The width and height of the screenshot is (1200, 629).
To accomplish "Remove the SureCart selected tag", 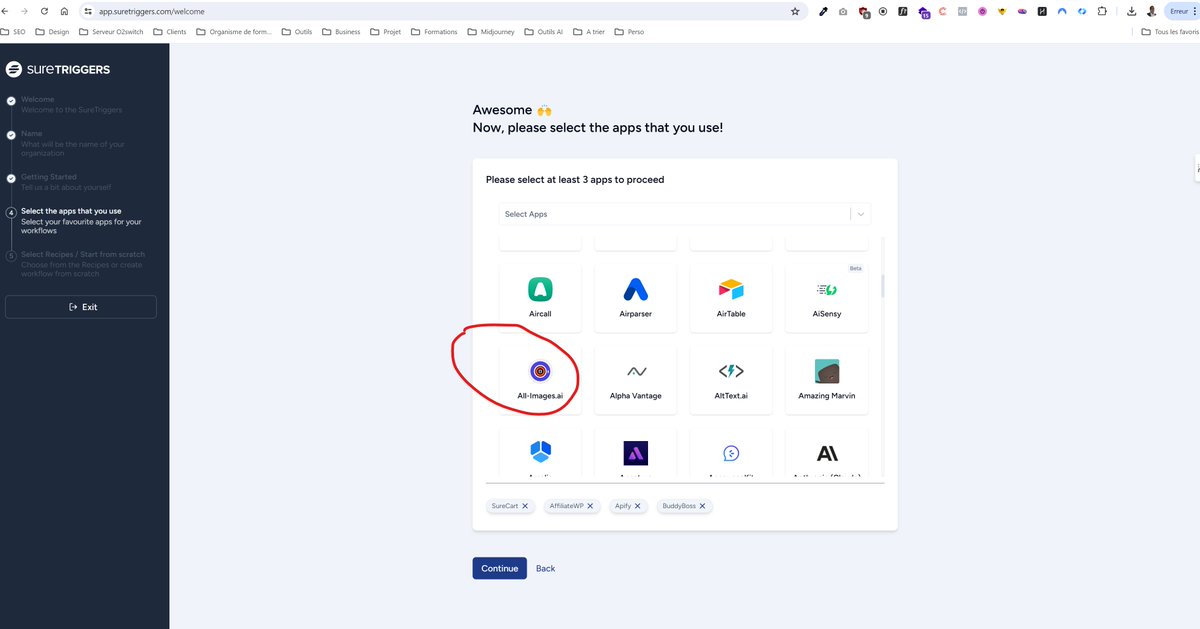I will pos(525,506).
